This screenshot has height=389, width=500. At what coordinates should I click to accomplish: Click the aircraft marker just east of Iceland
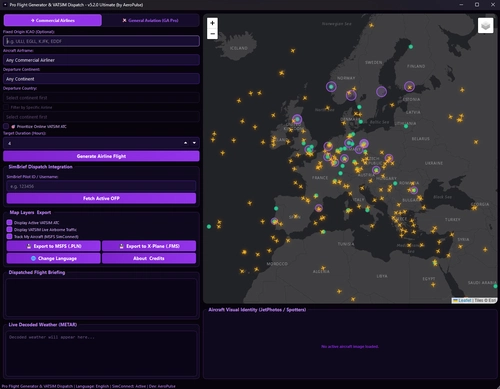coord(293,51)
